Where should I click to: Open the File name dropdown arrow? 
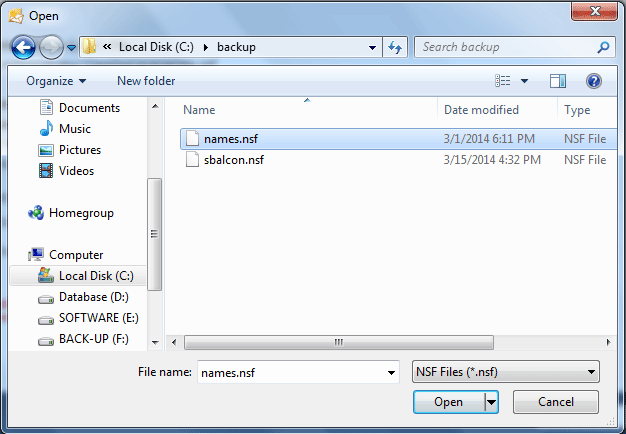pos(391,373)
